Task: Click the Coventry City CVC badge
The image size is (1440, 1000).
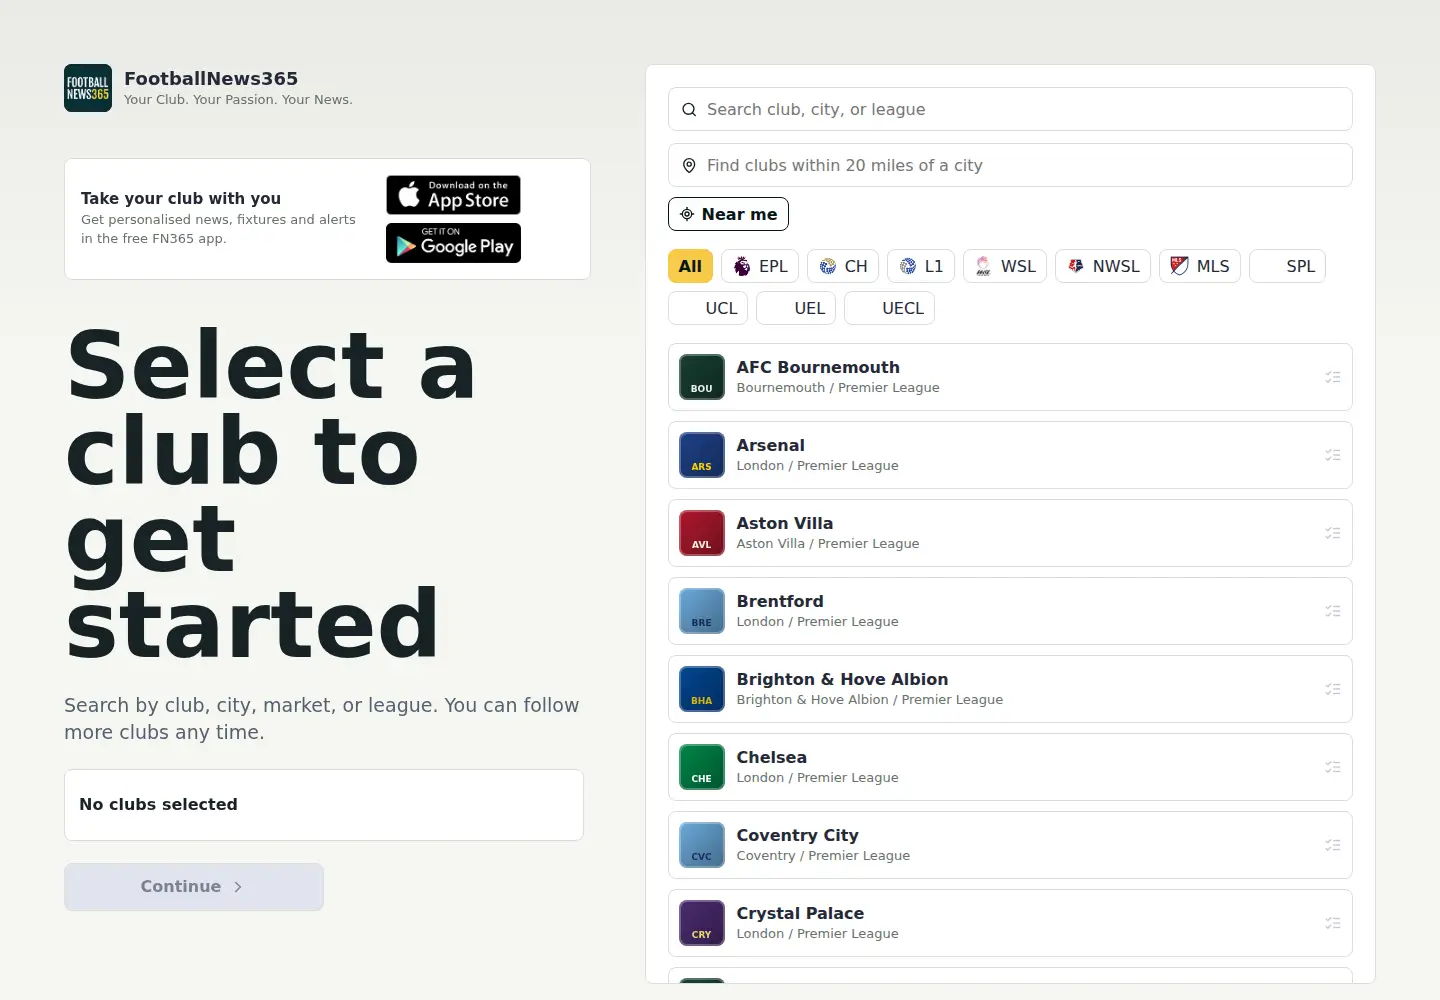Action: click(702, 845)
